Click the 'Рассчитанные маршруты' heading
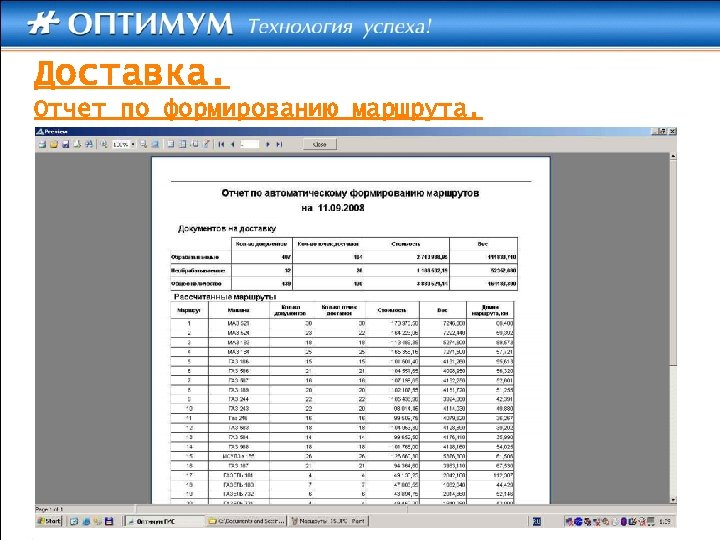 225,297
